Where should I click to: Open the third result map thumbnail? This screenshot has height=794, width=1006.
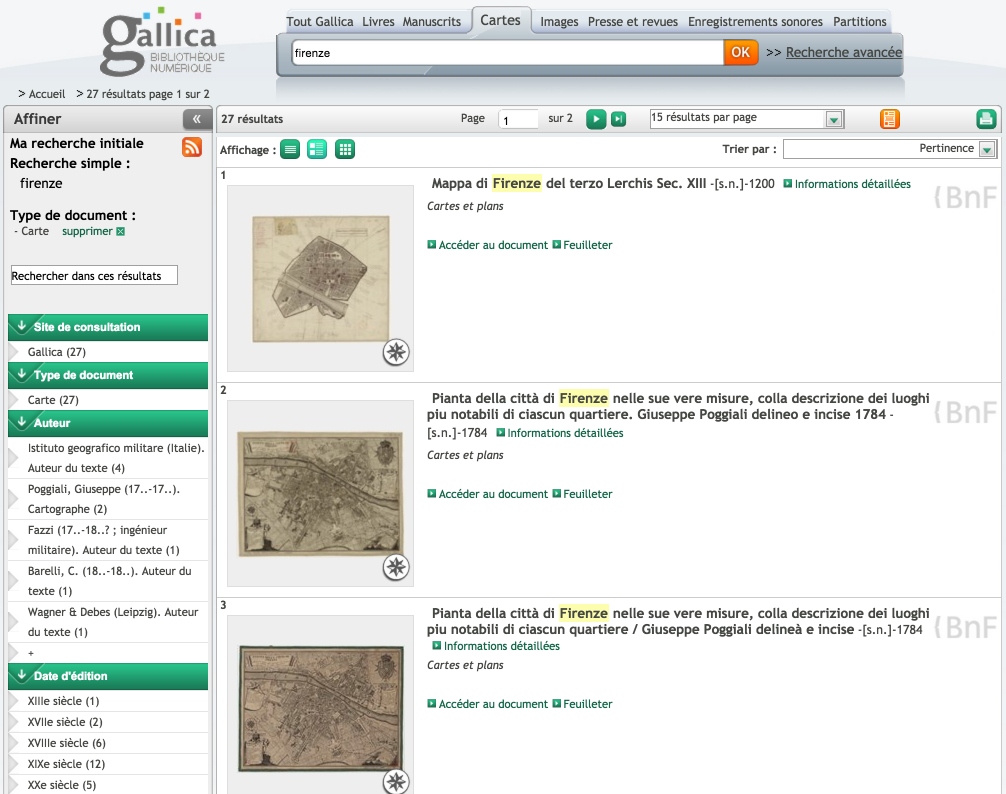pyautogui.click(x=321, y=708)
